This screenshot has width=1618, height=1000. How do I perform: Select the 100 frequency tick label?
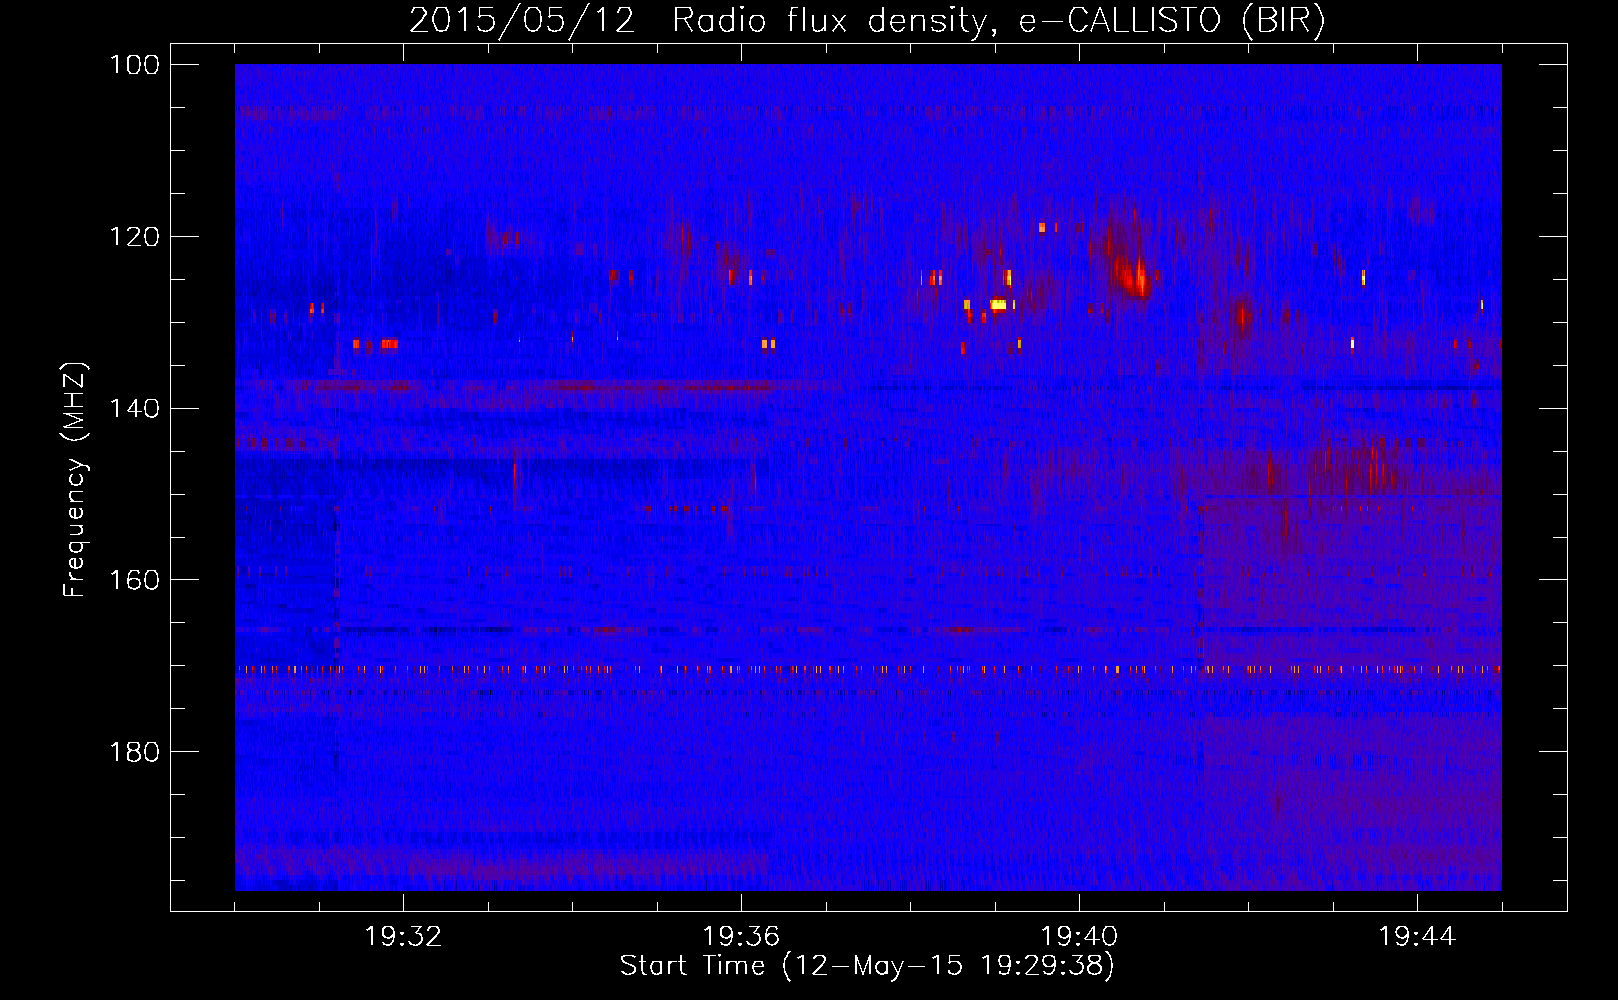(x=135, y=65)
